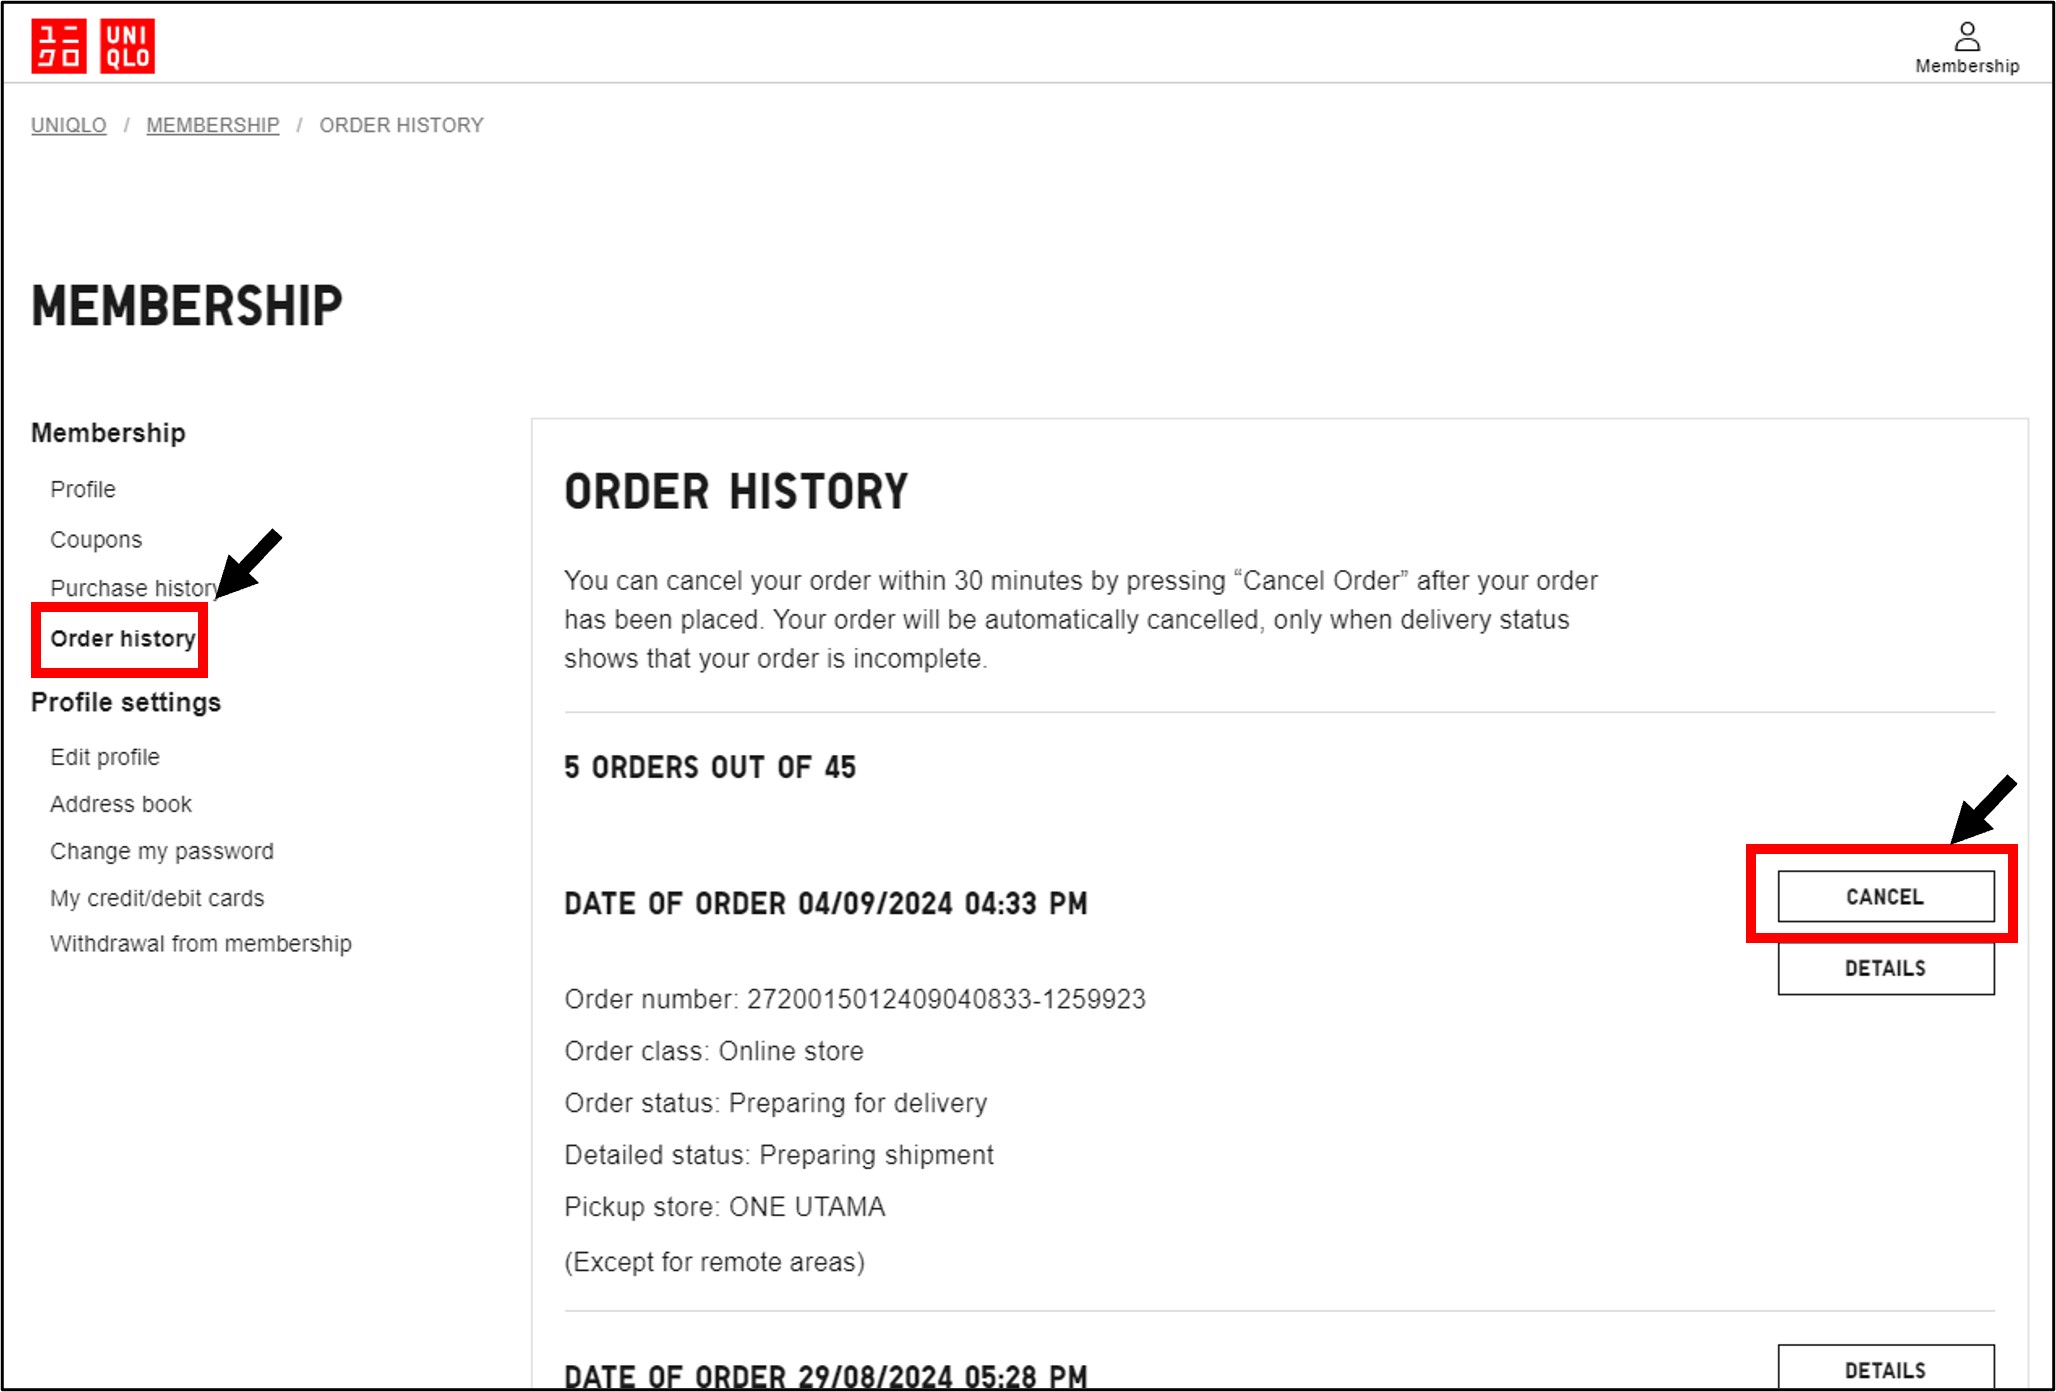2056x1392 pixels.
Task: Click Change my password
Action: [162, 851]
